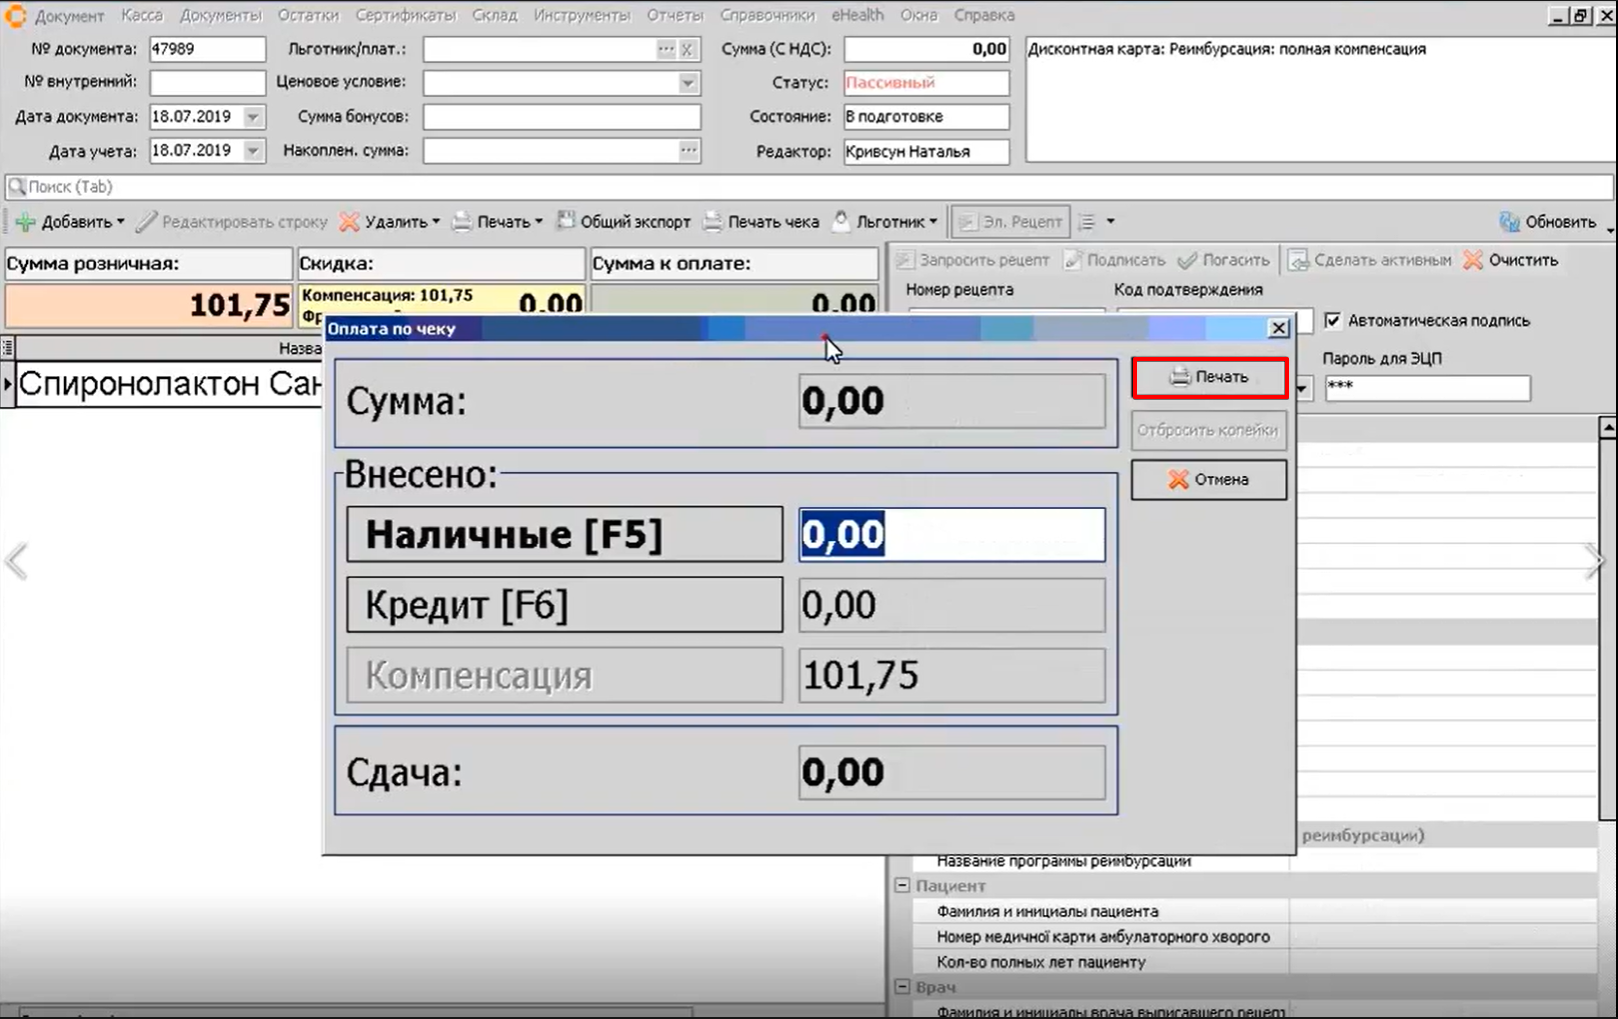The height and width of the screenshot is (1019, 1618).
Task: Click the Печать чека printer icon
Action: (x=712, y=222)
